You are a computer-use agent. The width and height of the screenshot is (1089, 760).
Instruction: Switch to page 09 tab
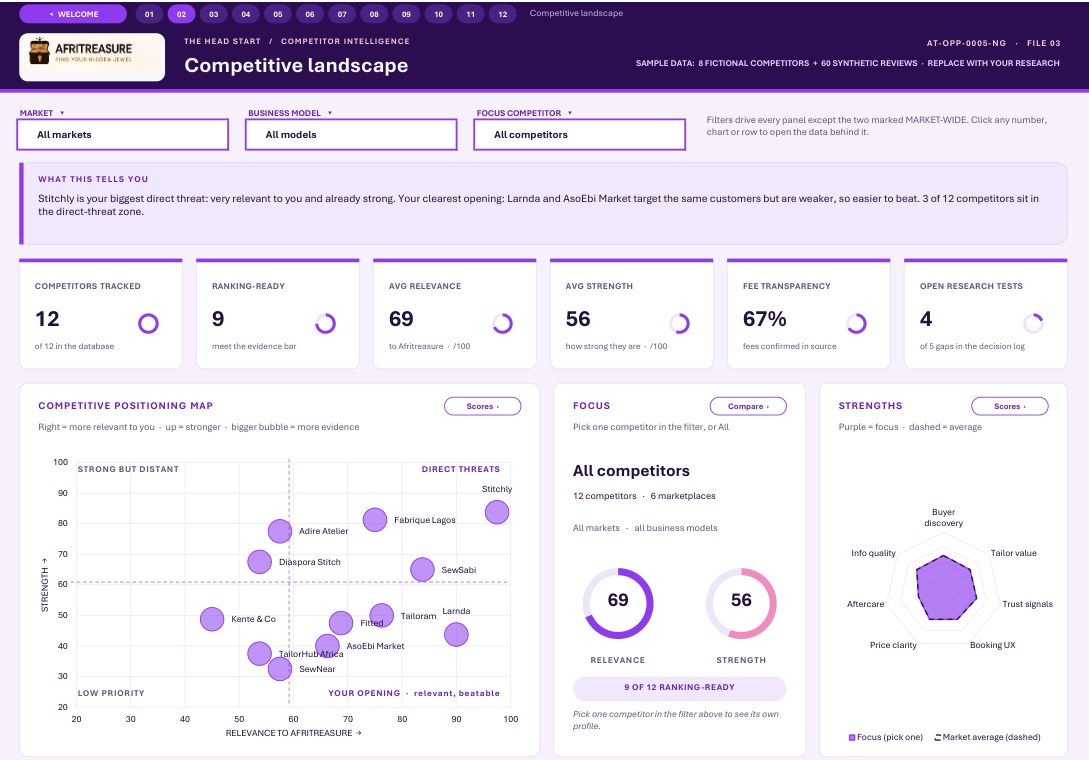point(406,14)
